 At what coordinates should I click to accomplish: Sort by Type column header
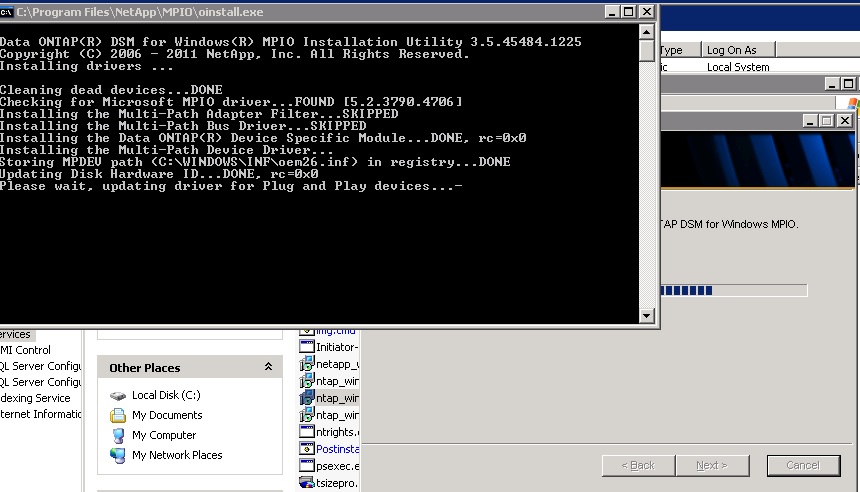tap(680, 50)
